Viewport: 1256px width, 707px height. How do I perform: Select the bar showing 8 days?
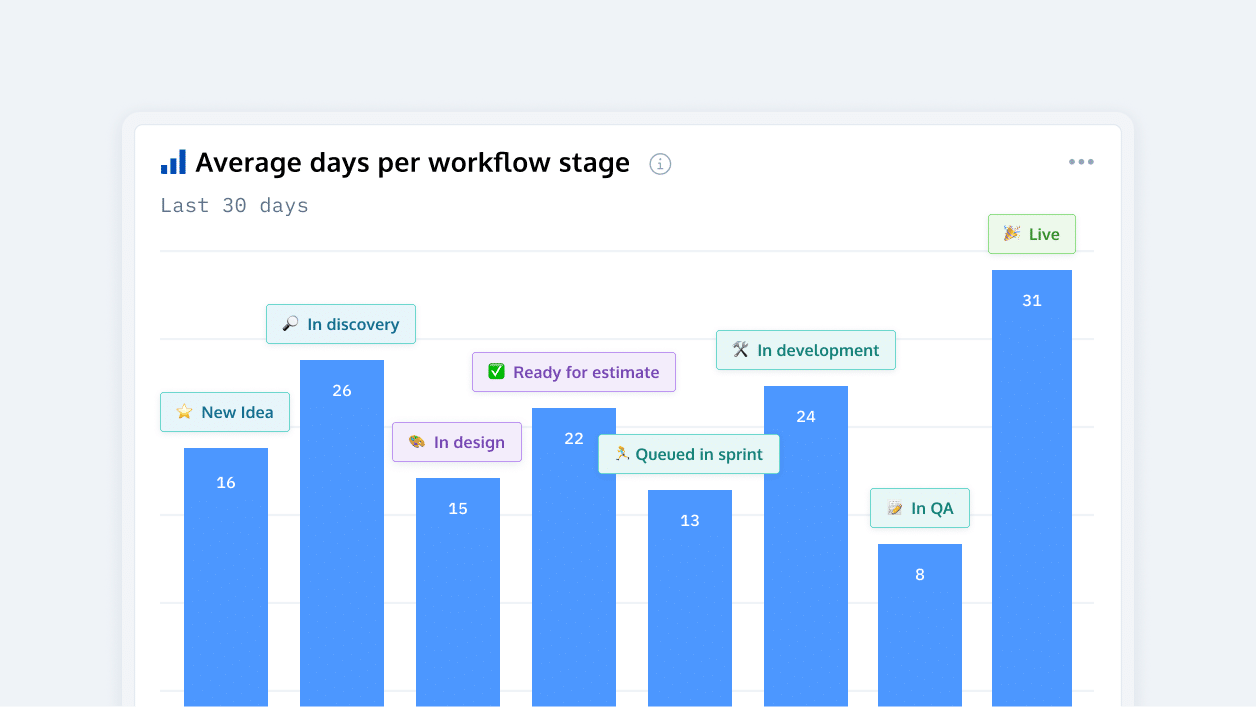click(x=920, y=625)
